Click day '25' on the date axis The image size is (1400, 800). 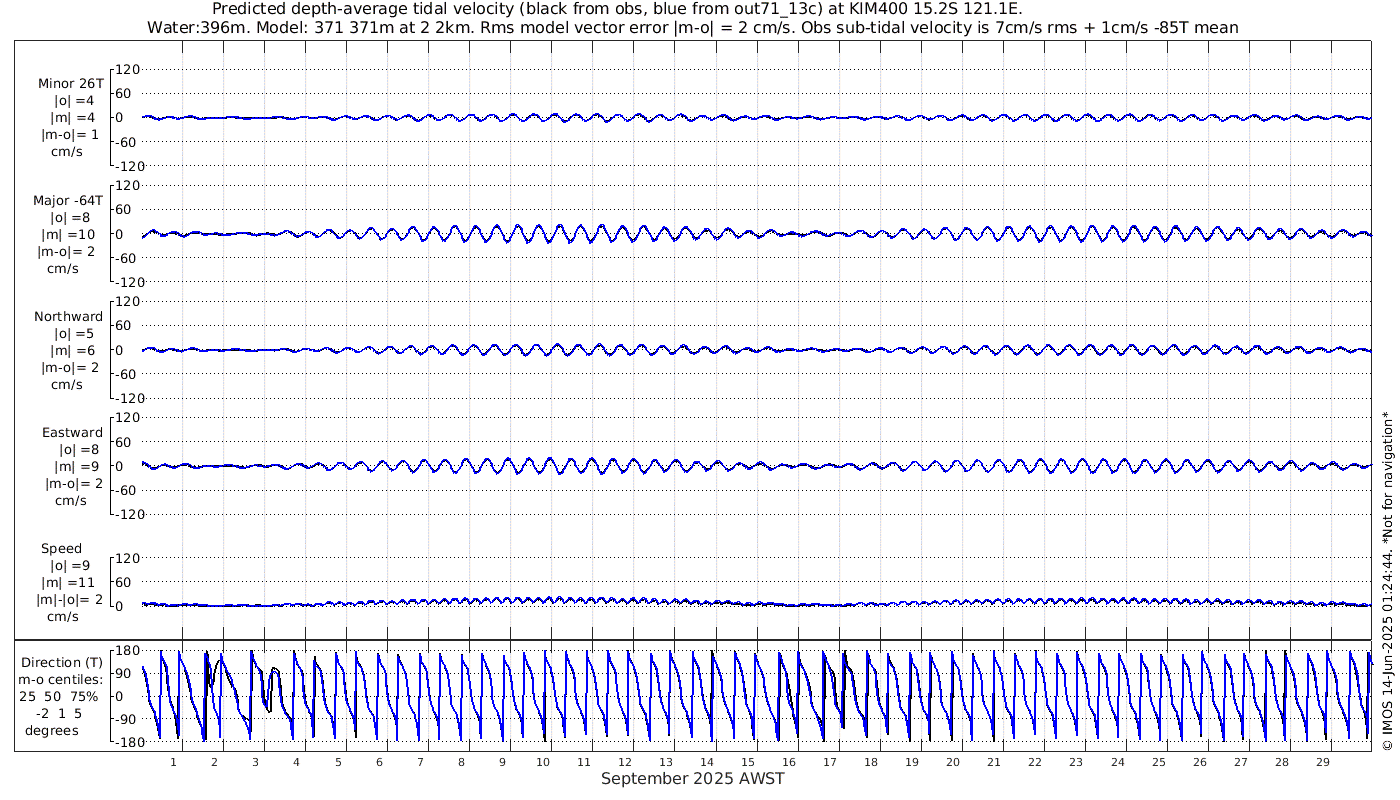1158,762
